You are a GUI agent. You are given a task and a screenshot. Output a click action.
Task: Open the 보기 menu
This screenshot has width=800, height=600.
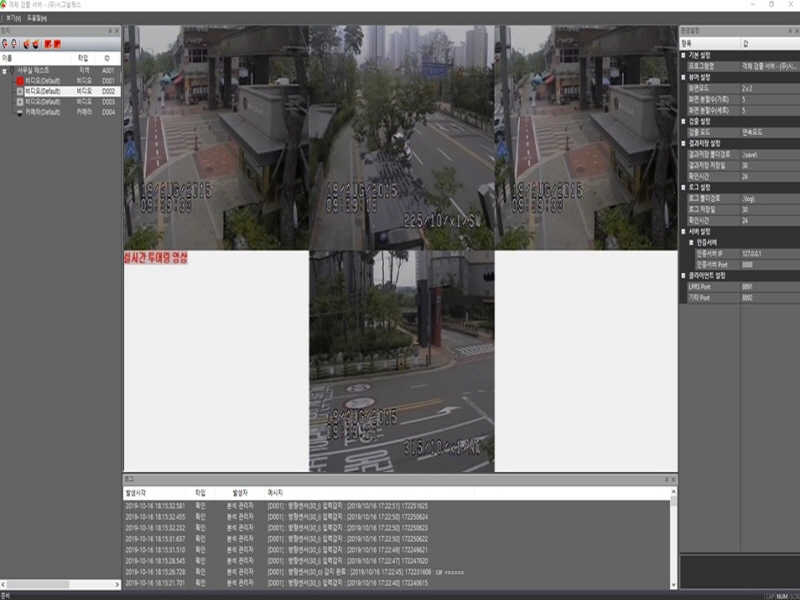pos(11,17)
